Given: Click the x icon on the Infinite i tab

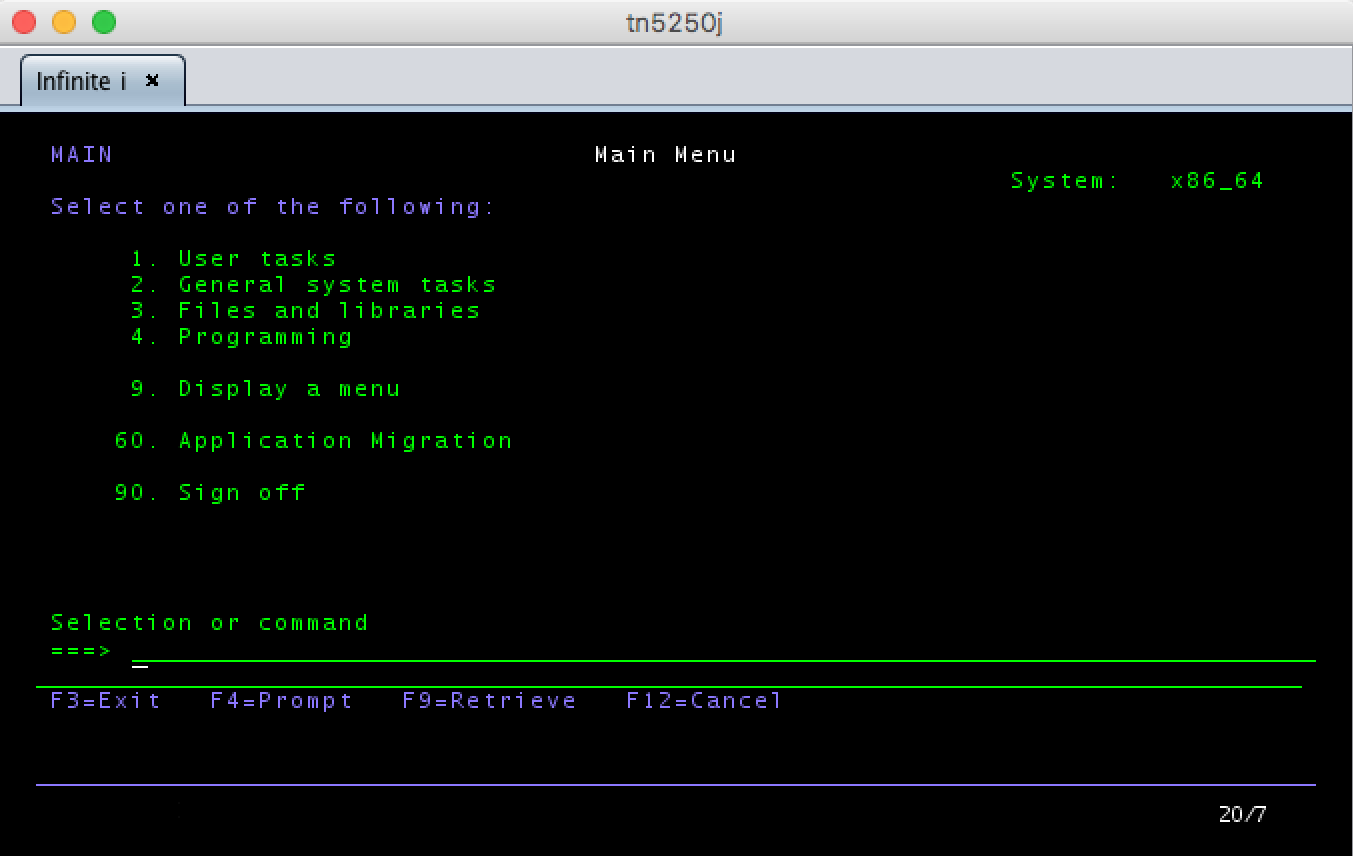Looking at the screenshot, I should point(152,81).
